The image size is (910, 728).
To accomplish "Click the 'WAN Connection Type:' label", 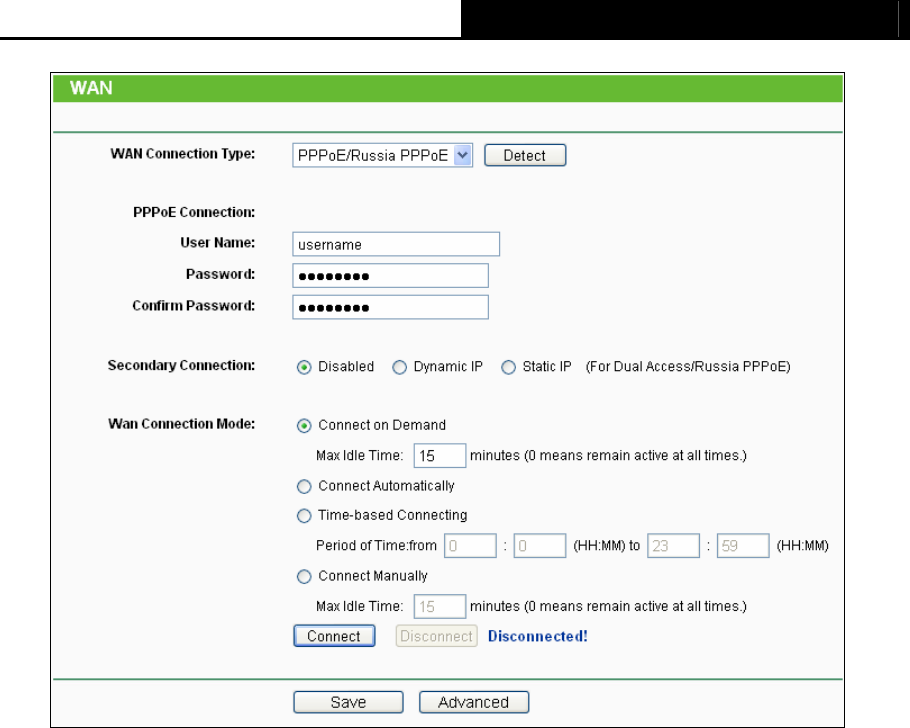I will click(183, 154).
